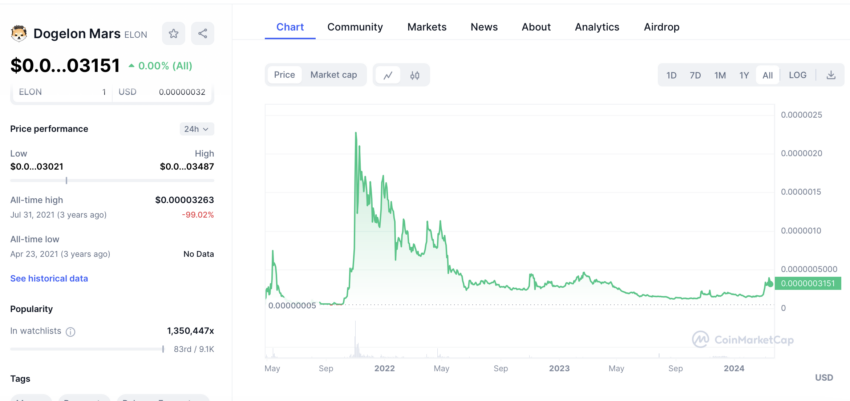Click the 2023 x-axis label
The width and height of the screenshot is (850, 401).
pos(559,368)
